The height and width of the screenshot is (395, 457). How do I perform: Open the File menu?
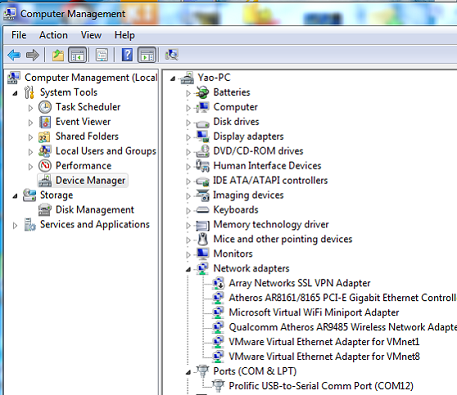(x=19, y=35)
